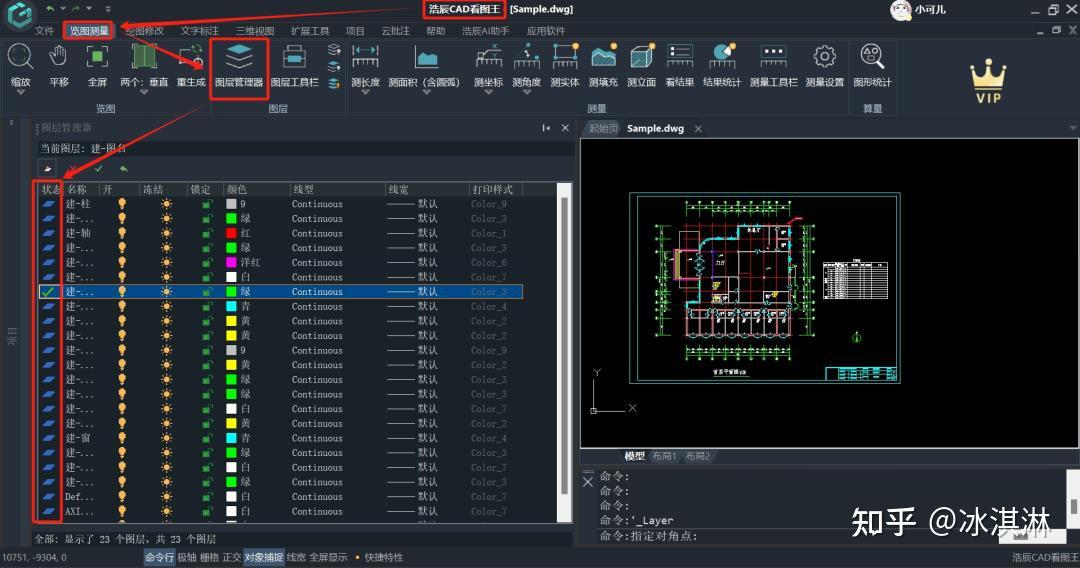Expand the dropdown arrow under 测角度
This screenshot has height=568, width=1080.
(x=526, y=92)
